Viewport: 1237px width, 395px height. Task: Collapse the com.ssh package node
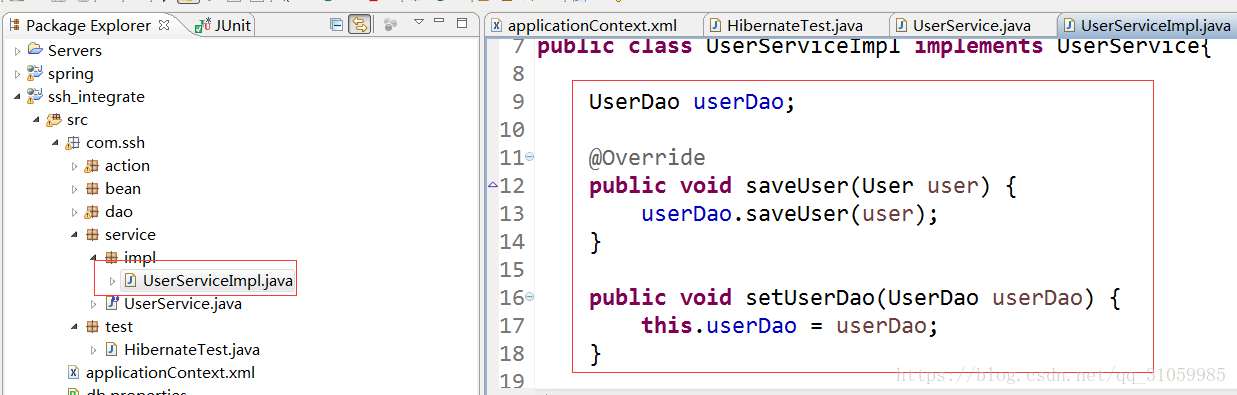pyautogui.click(x=55, y=143)
